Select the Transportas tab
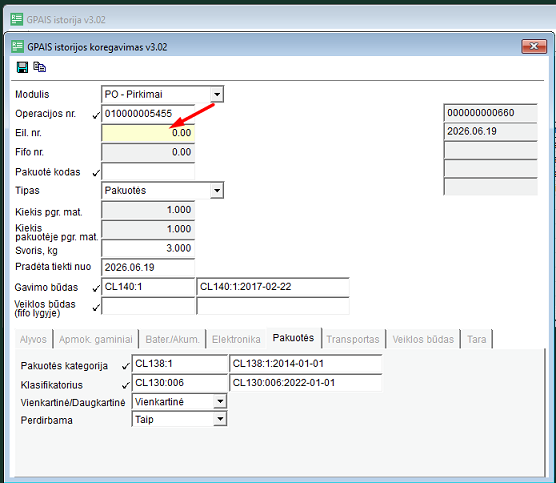Screen dimensions: 556x483 coord(353,339)
